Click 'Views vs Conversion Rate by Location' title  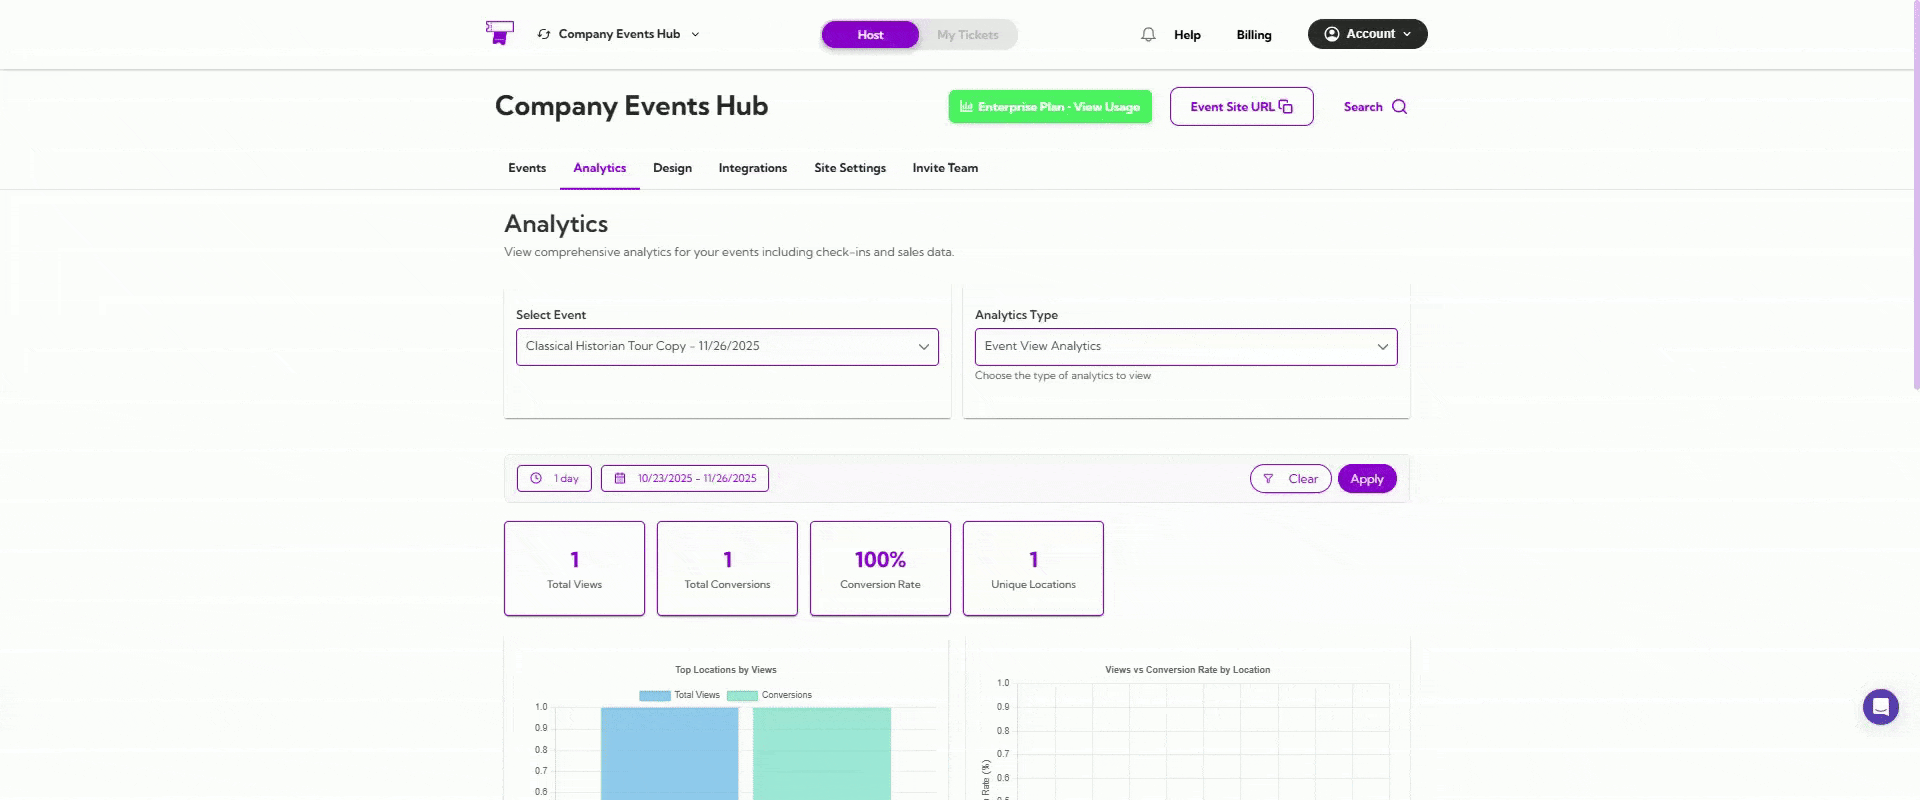(1187, 670)
